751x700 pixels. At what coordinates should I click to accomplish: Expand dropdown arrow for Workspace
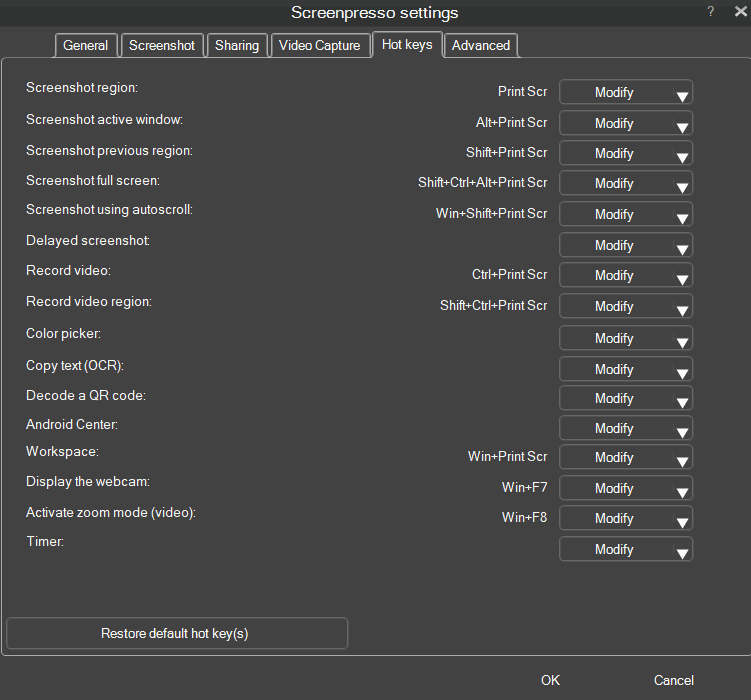coord(683,462)
